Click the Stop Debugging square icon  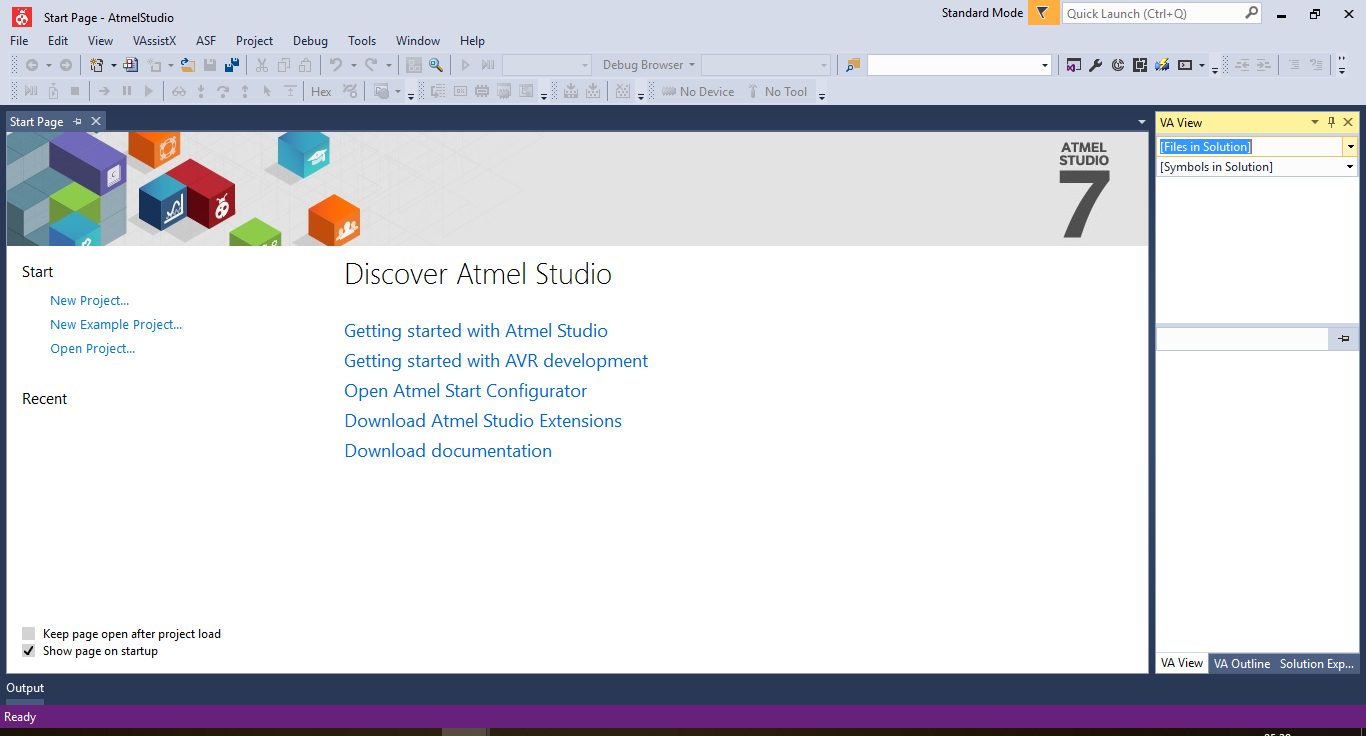[75, 92]
